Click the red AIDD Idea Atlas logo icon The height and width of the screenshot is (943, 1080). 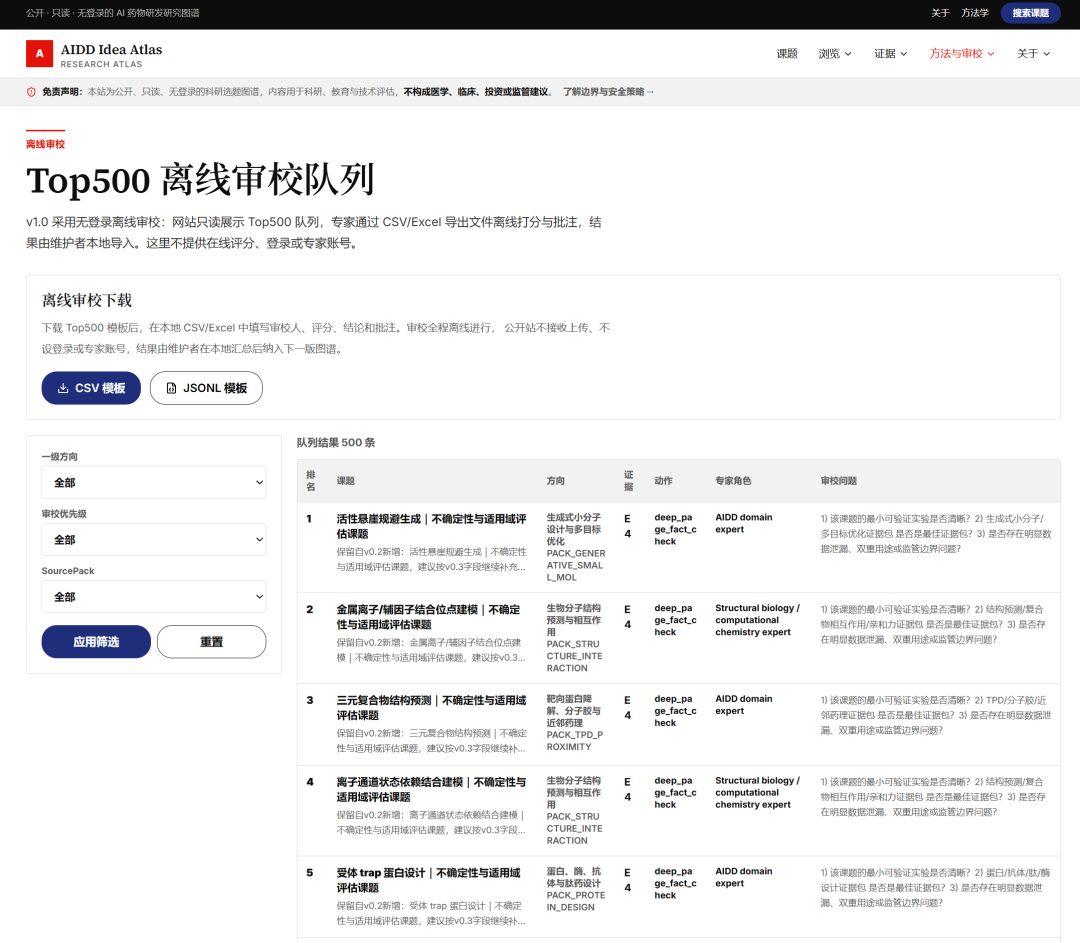39,54
